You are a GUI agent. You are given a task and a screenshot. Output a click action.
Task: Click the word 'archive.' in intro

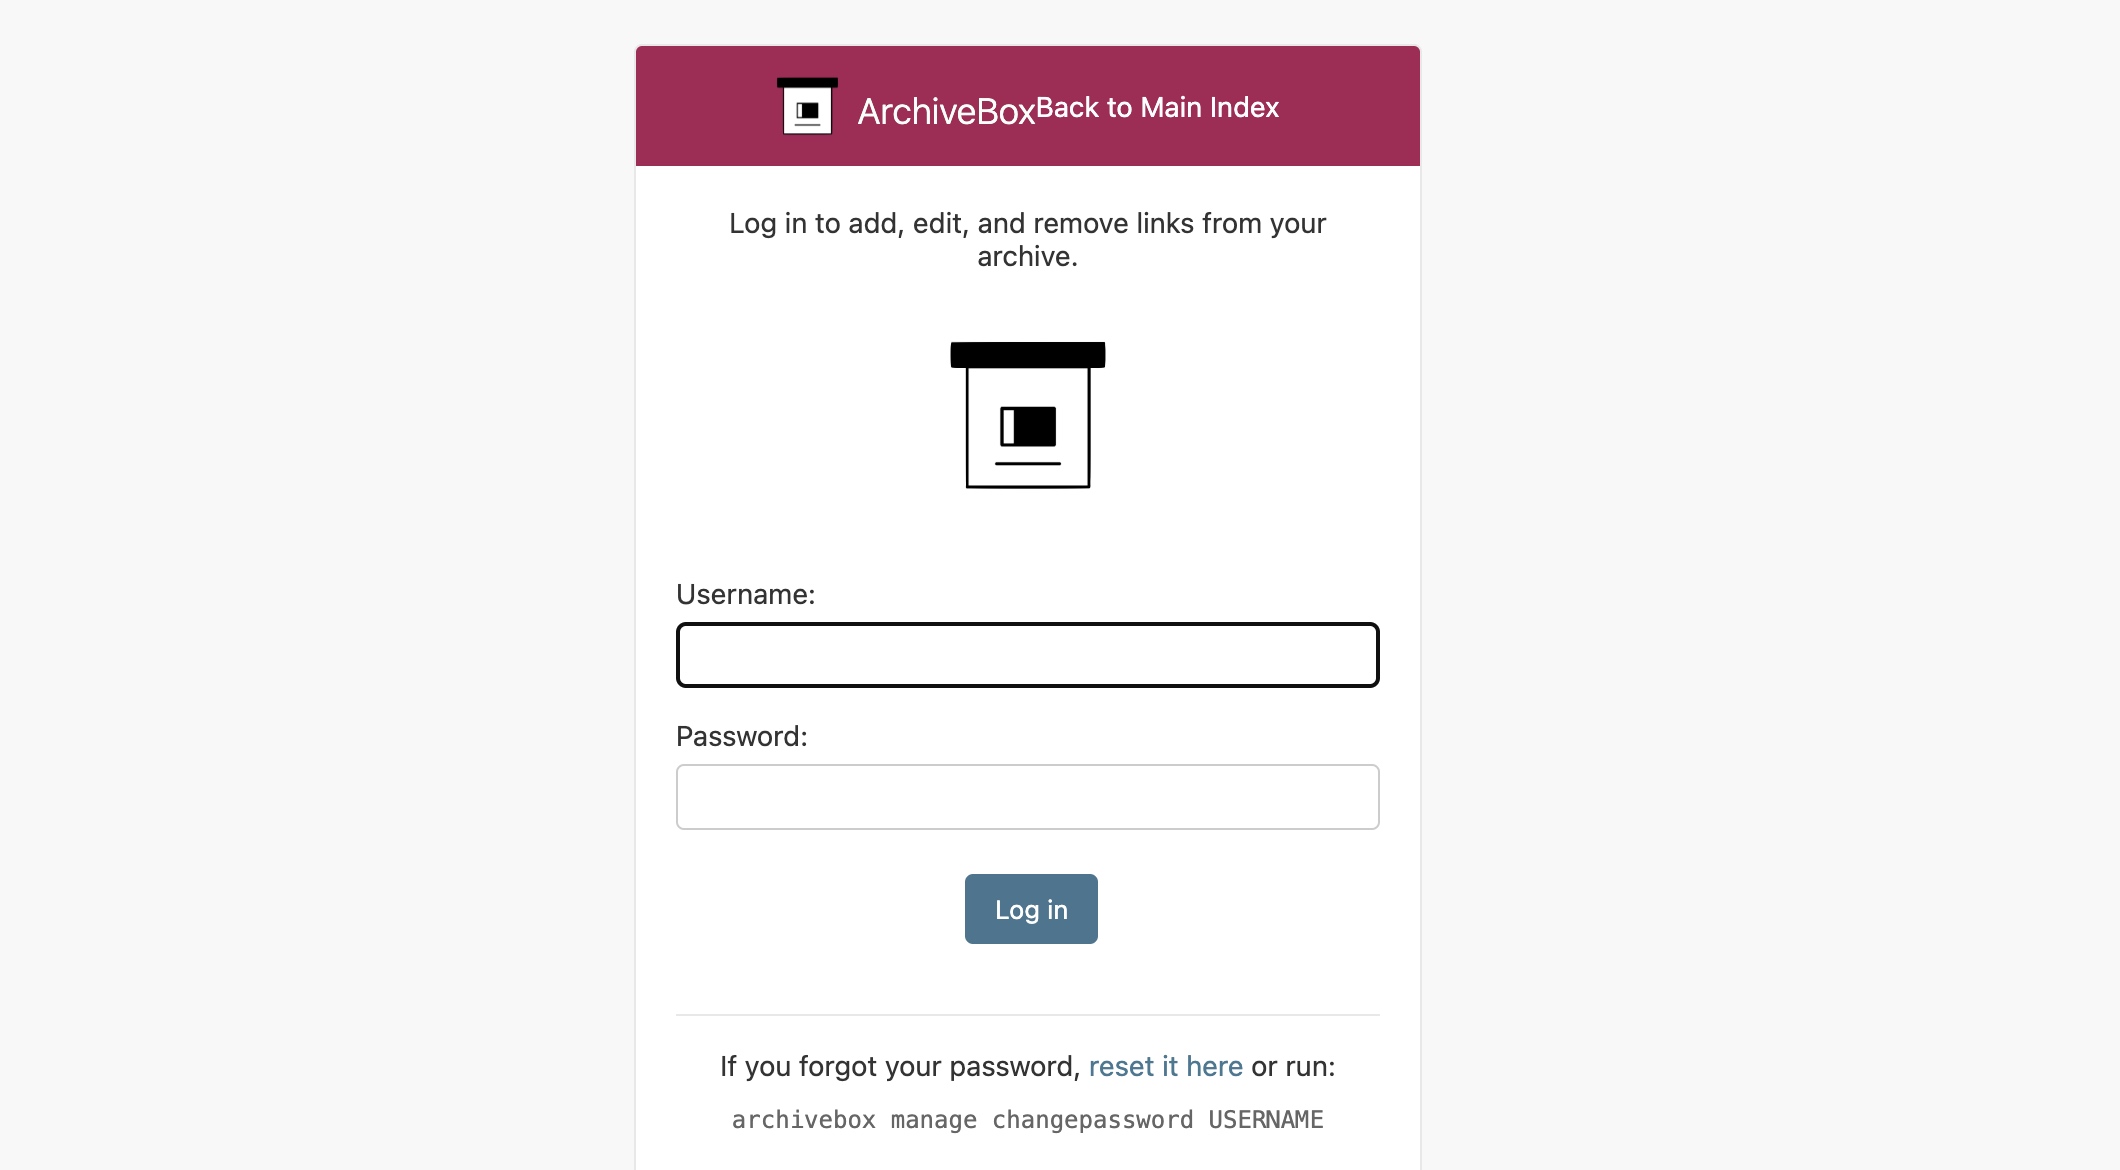pyautogui.click(x=1027, y=256)
